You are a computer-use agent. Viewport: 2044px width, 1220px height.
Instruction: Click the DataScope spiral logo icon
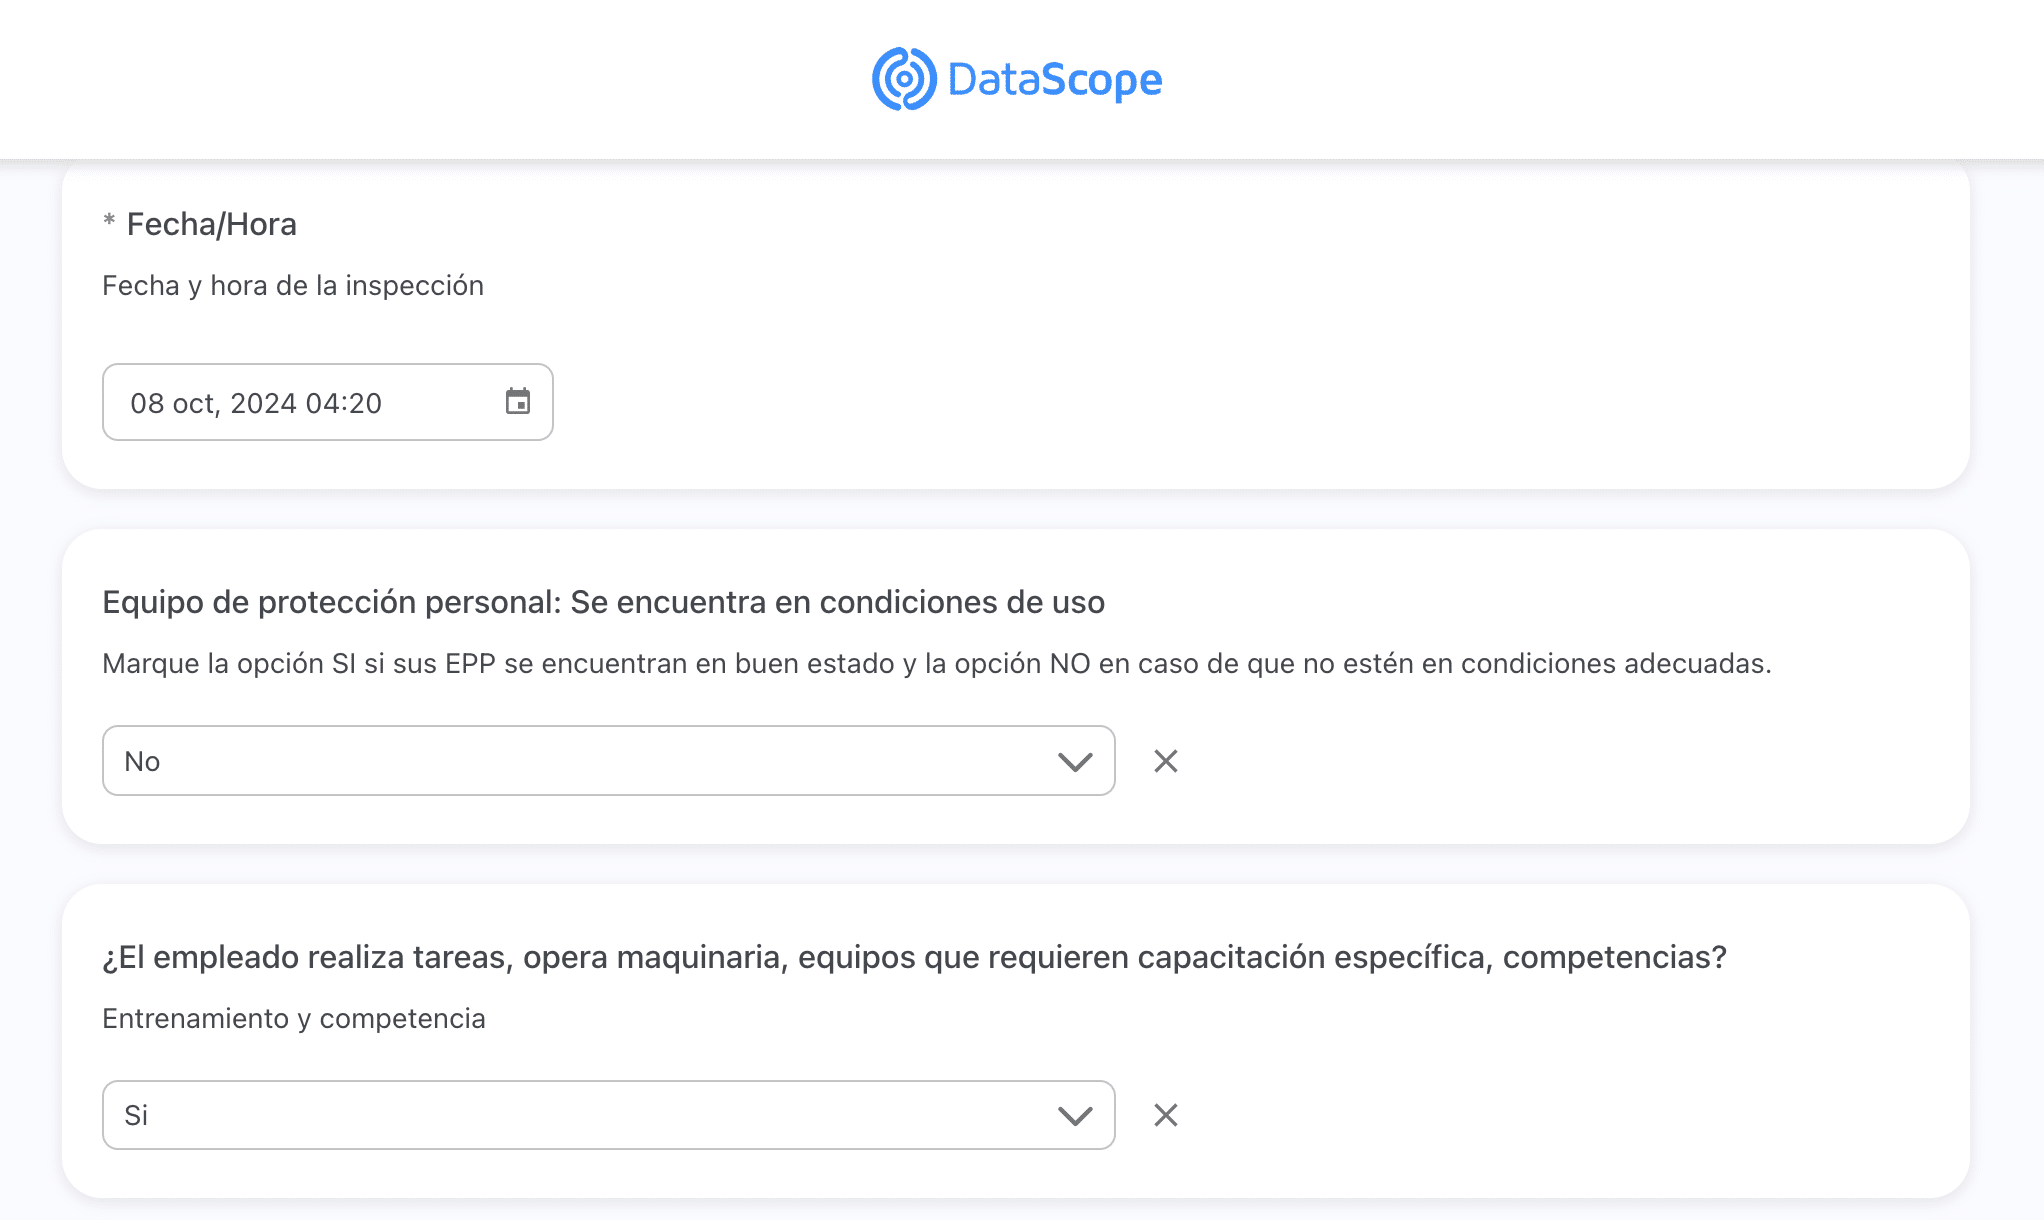point(903,79)
